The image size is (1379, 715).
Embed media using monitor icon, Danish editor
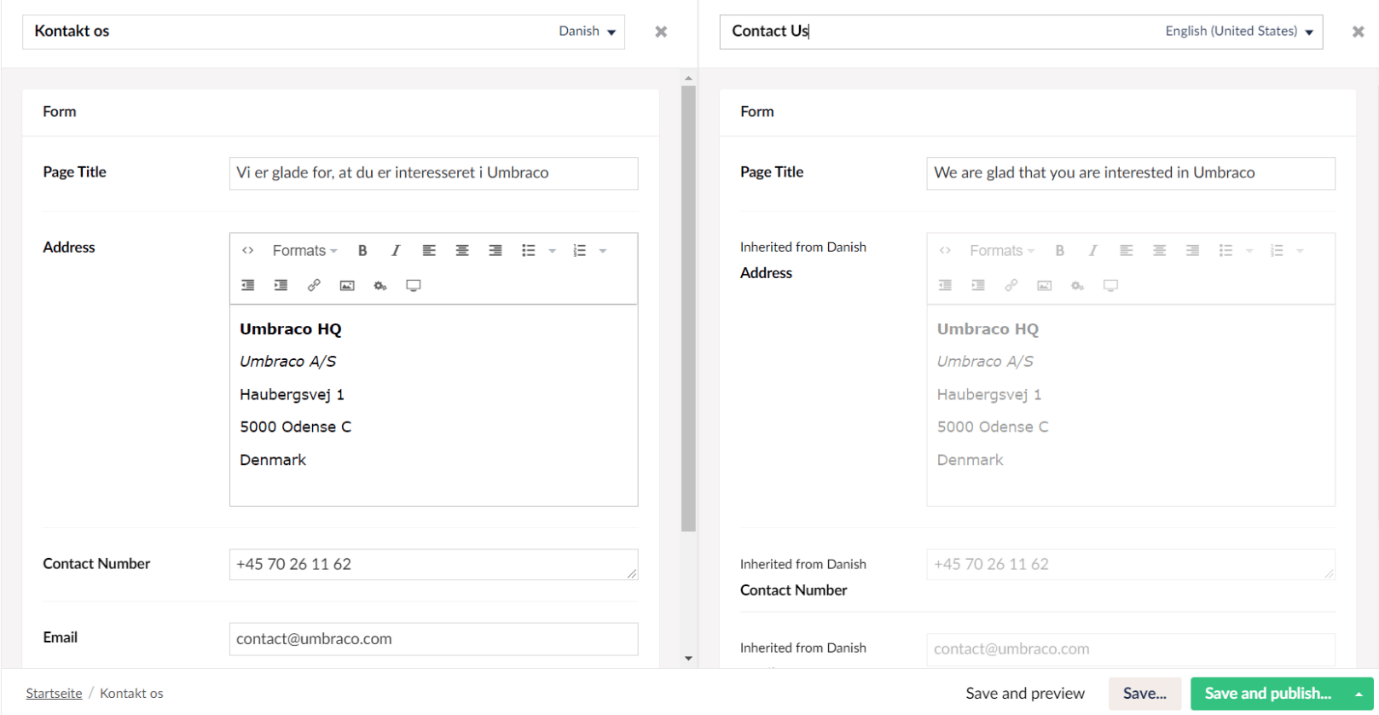coord(413,285)
